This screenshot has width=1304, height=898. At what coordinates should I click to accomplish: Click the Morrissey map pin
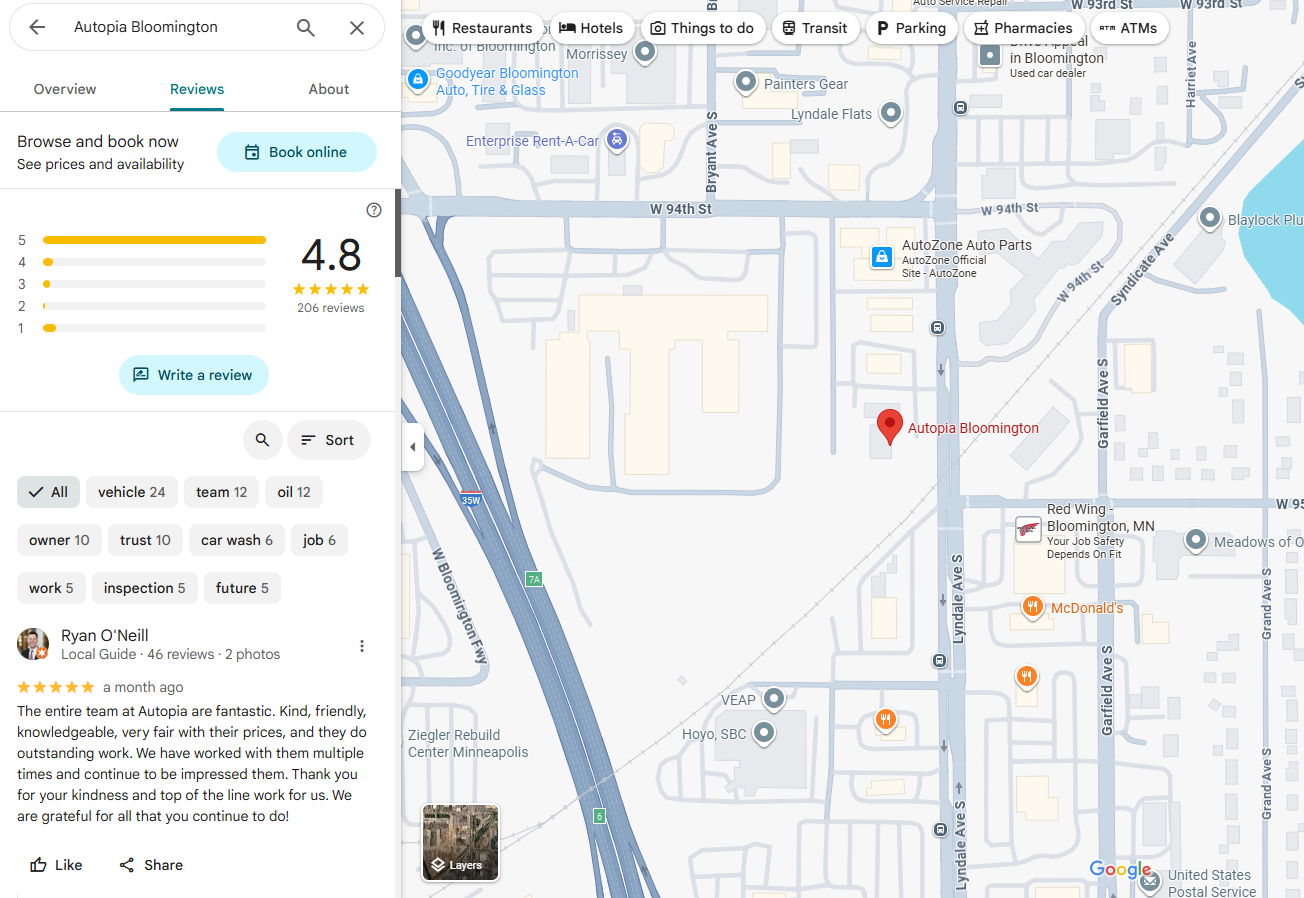coord(645,53)
